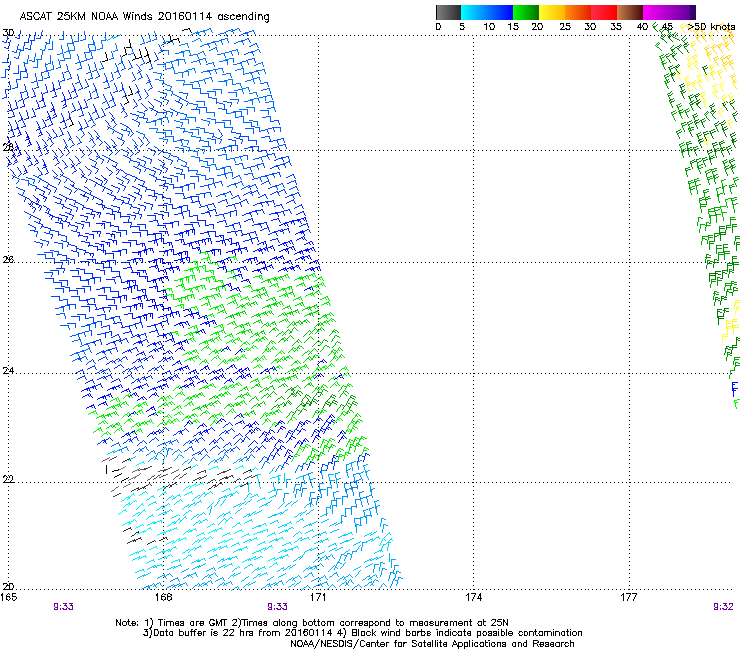Select the '35' legend scale label
The height and width of the screenshot is (650, 740).
pos(616,27)
